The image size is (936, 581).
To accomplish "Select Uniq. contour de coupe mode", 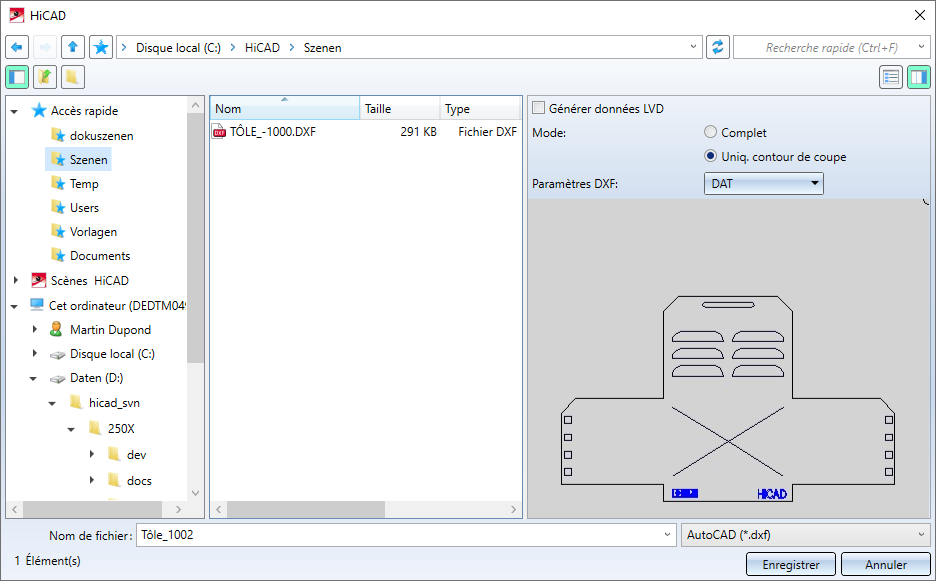I will point(710,156).
